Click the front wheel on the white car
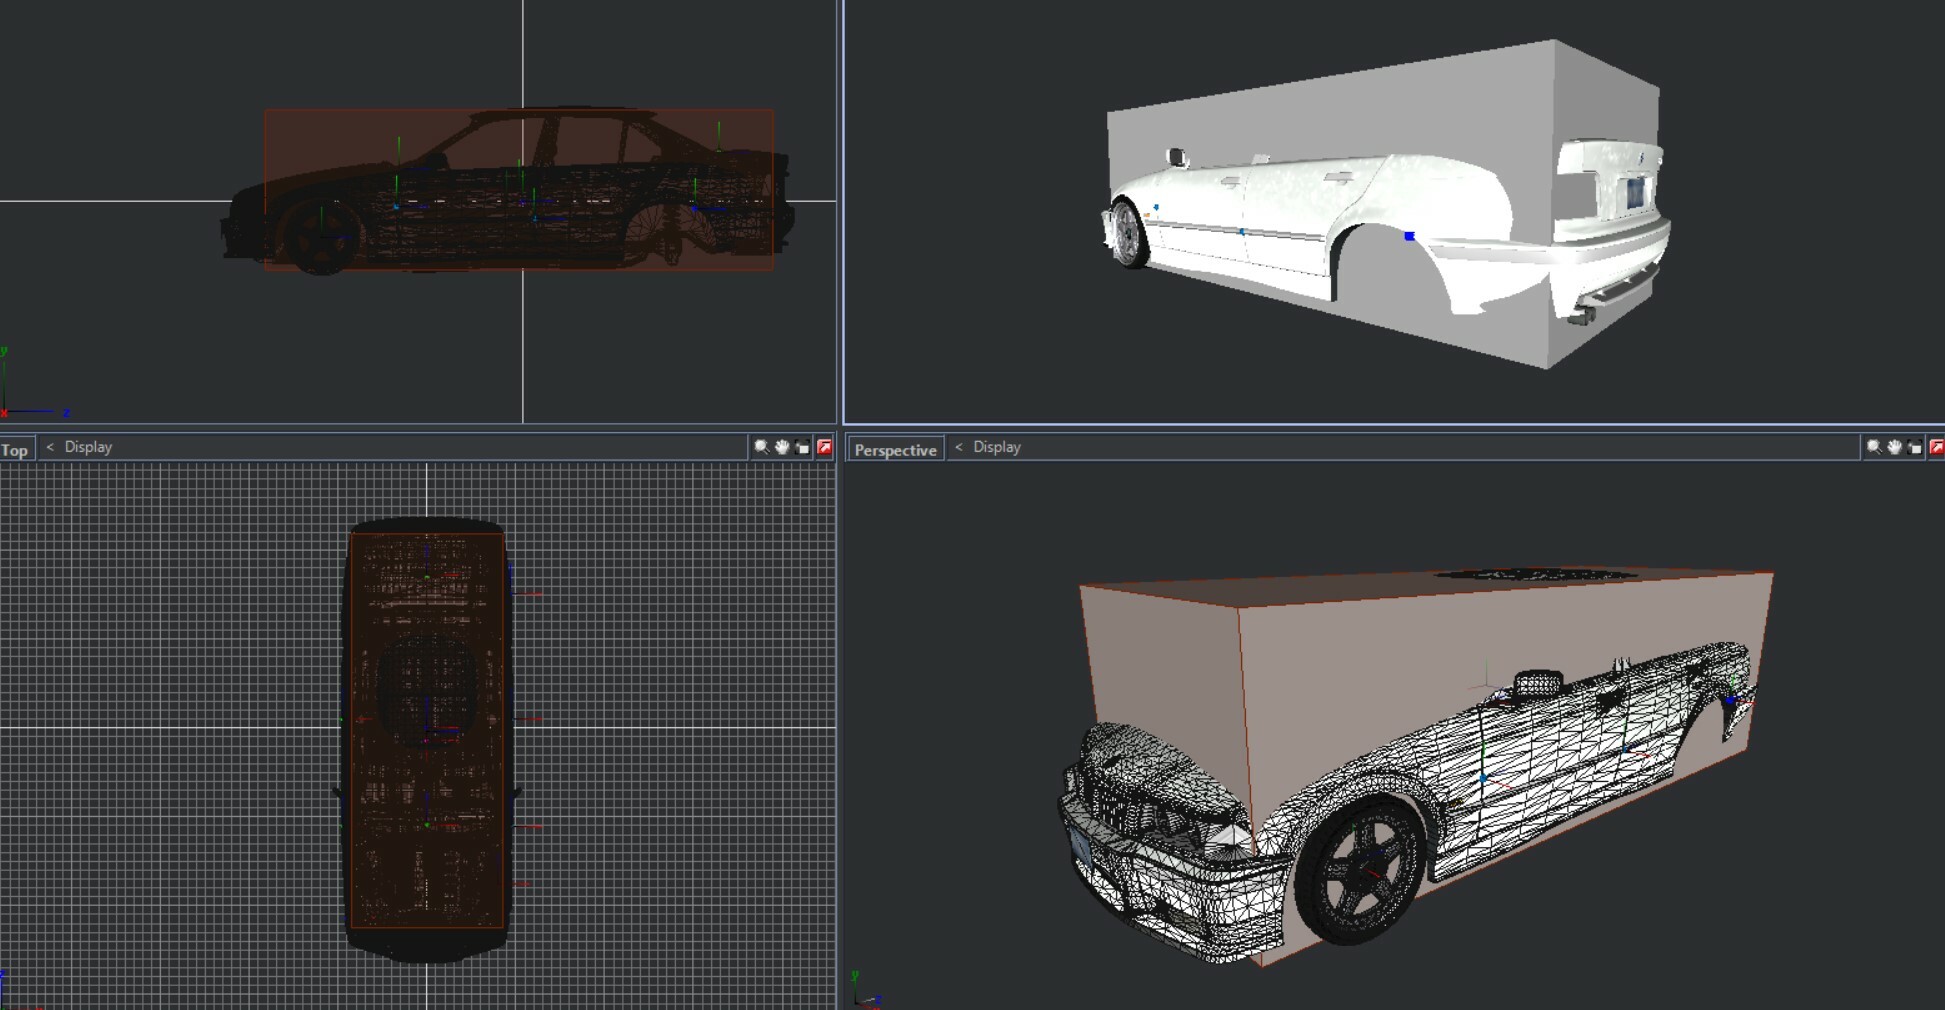Image resolution: width=1945 pixels, height=1010 pixels. tap(1130, 235)
